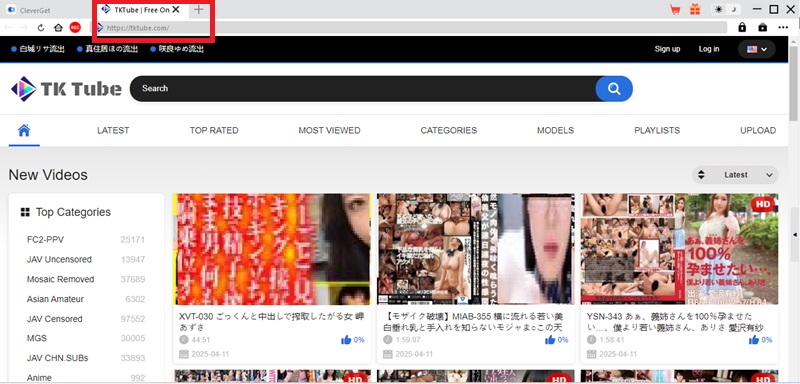Click the TK Tube logo
This screenshot has height=384, width=800.
(66, 89)
